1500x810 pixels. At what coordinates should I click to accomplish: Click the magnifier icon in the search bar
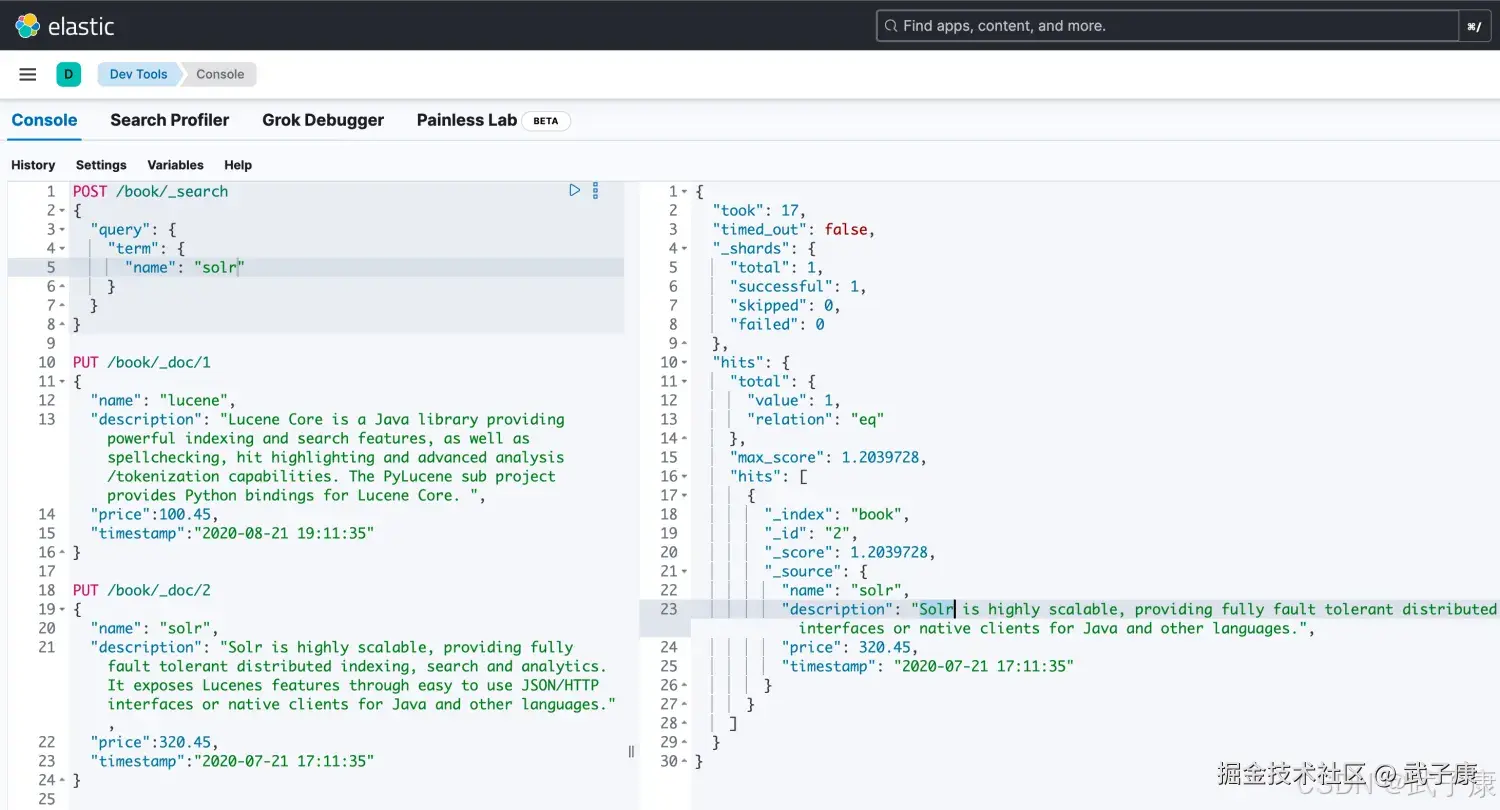(x=890, y=25)
